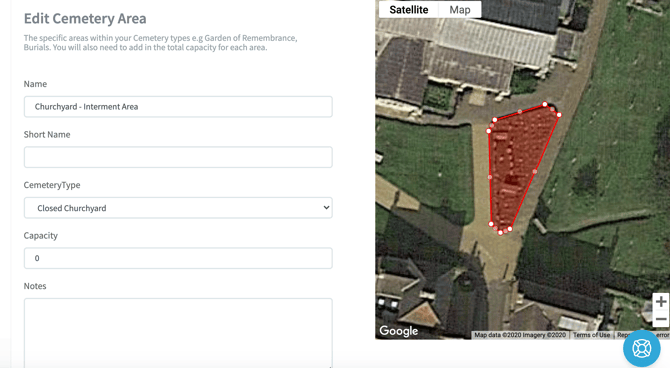Click the Capacity input showing 0
The height and width of the screenshot is (368, 670).
[x=178, y=258]
